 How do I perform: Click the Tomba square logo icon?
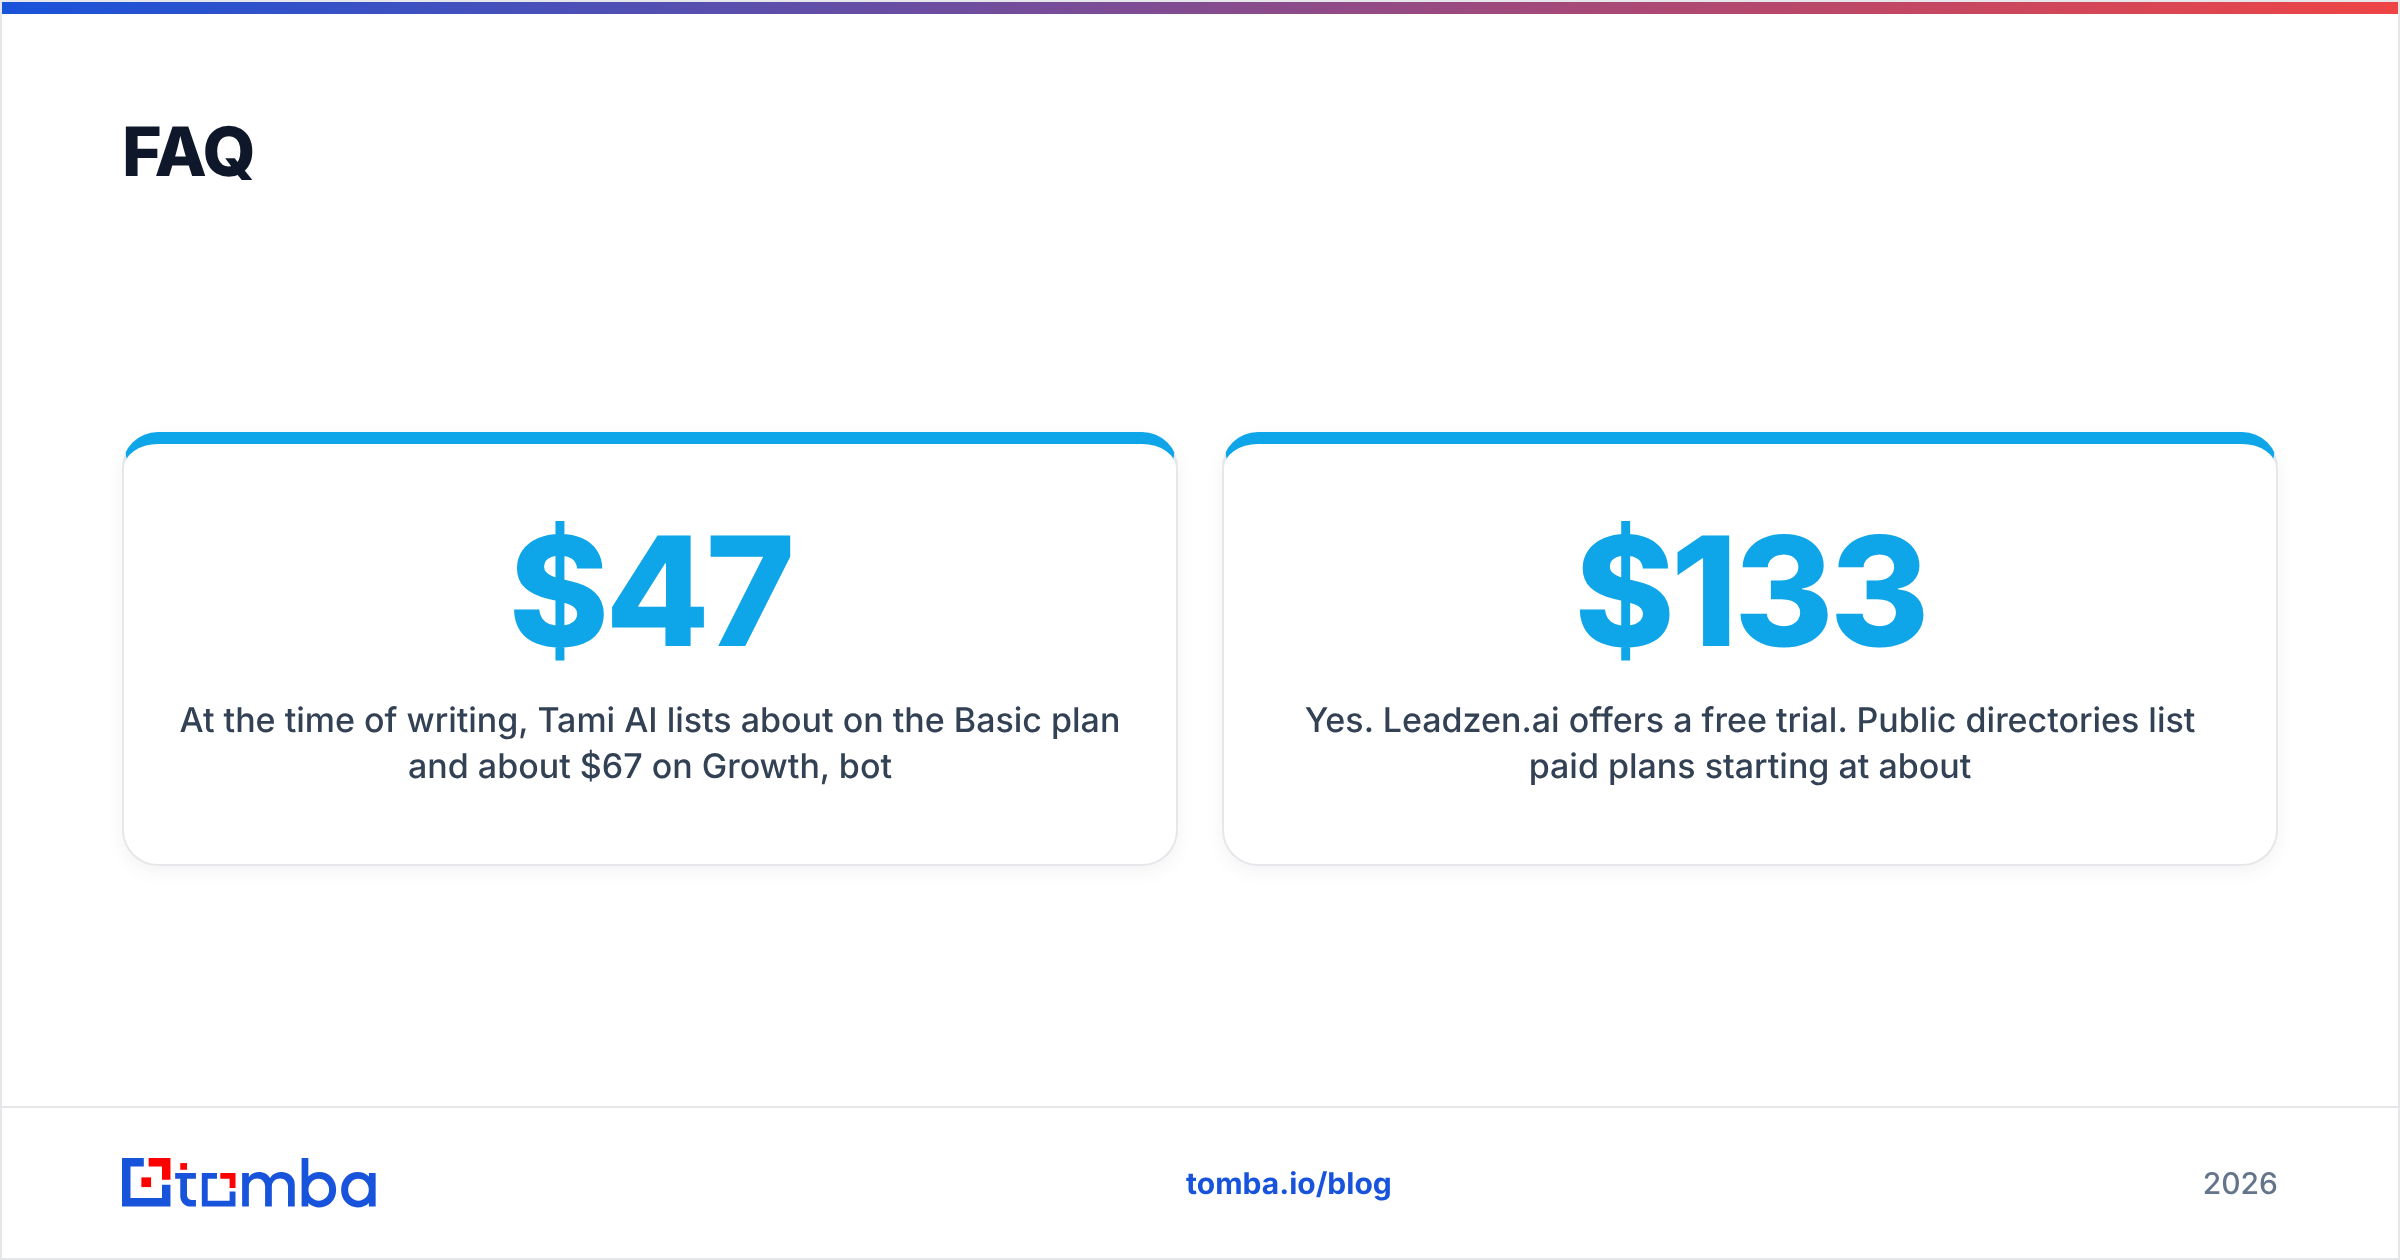[147, 1182]
